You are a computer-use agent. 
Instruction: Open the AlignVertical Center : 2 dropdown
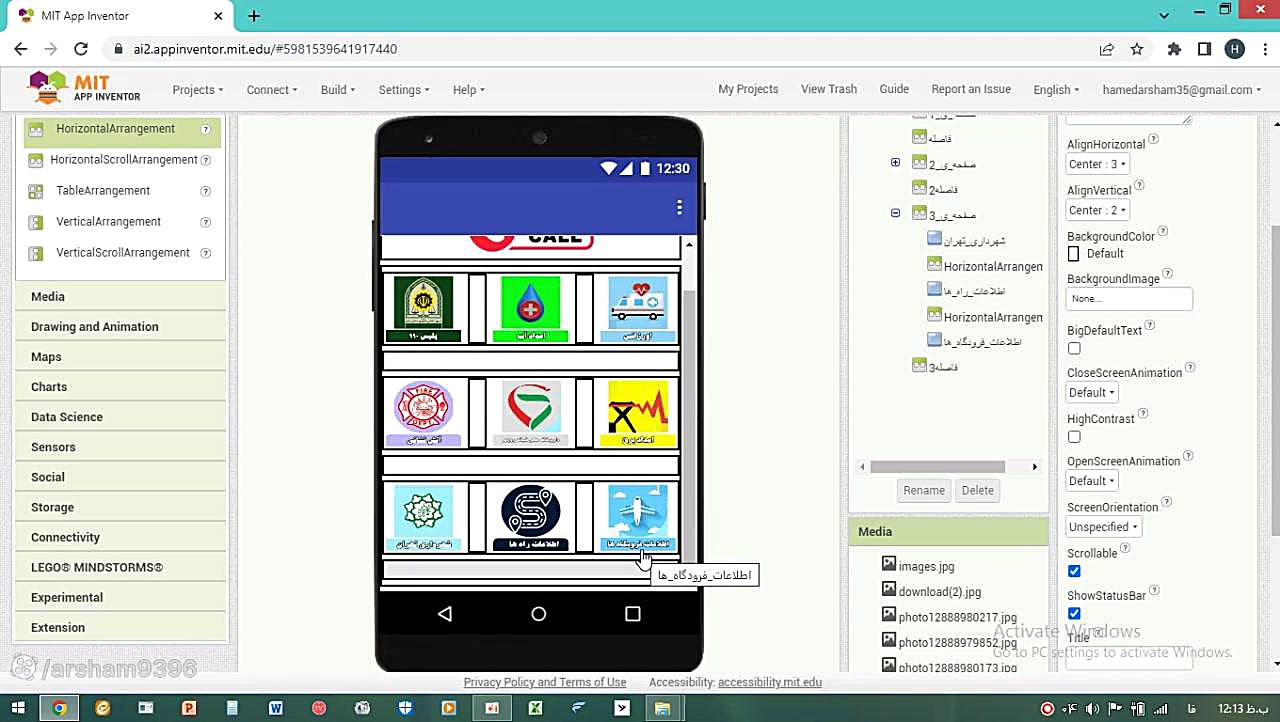[x=1098, y=210]
